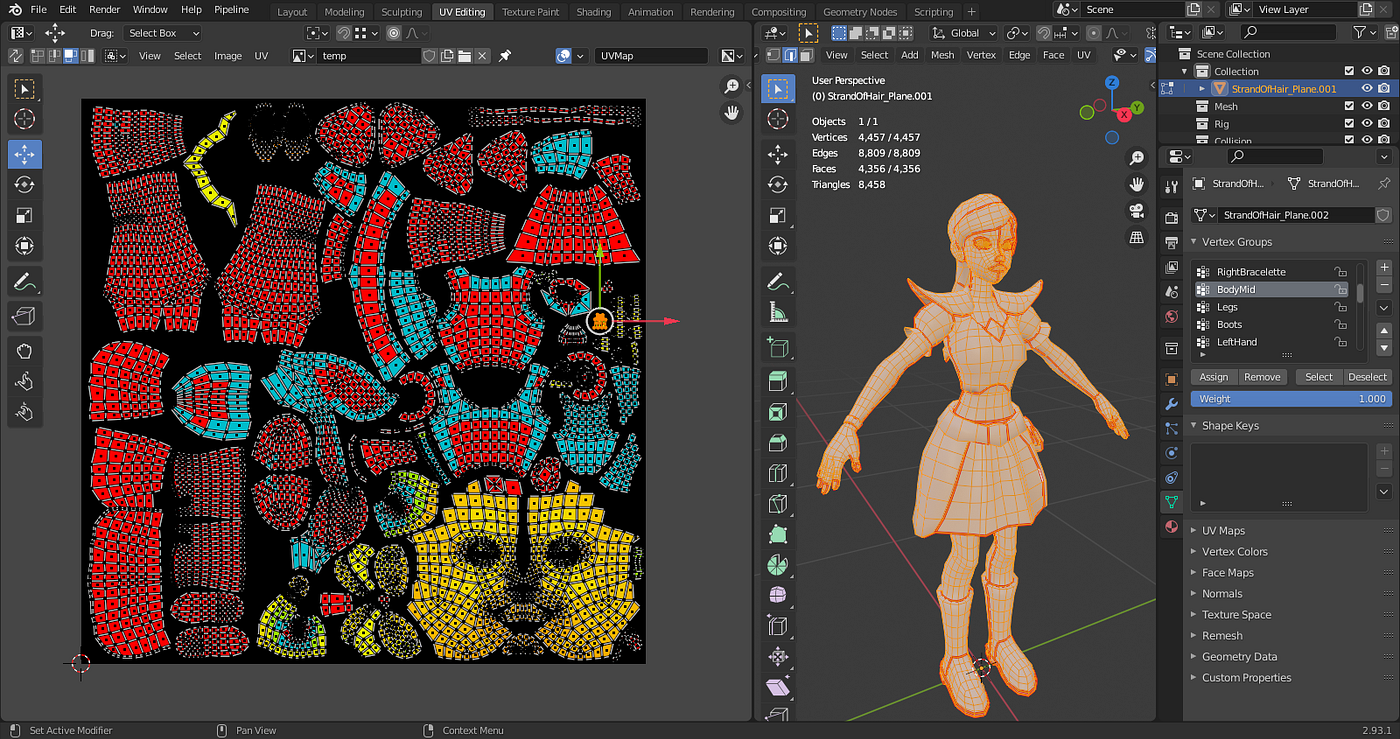Screen dimensions: 1400x739
Task: Open the Mesh menu in 3D viewport
Action: [x=943, y=55]
